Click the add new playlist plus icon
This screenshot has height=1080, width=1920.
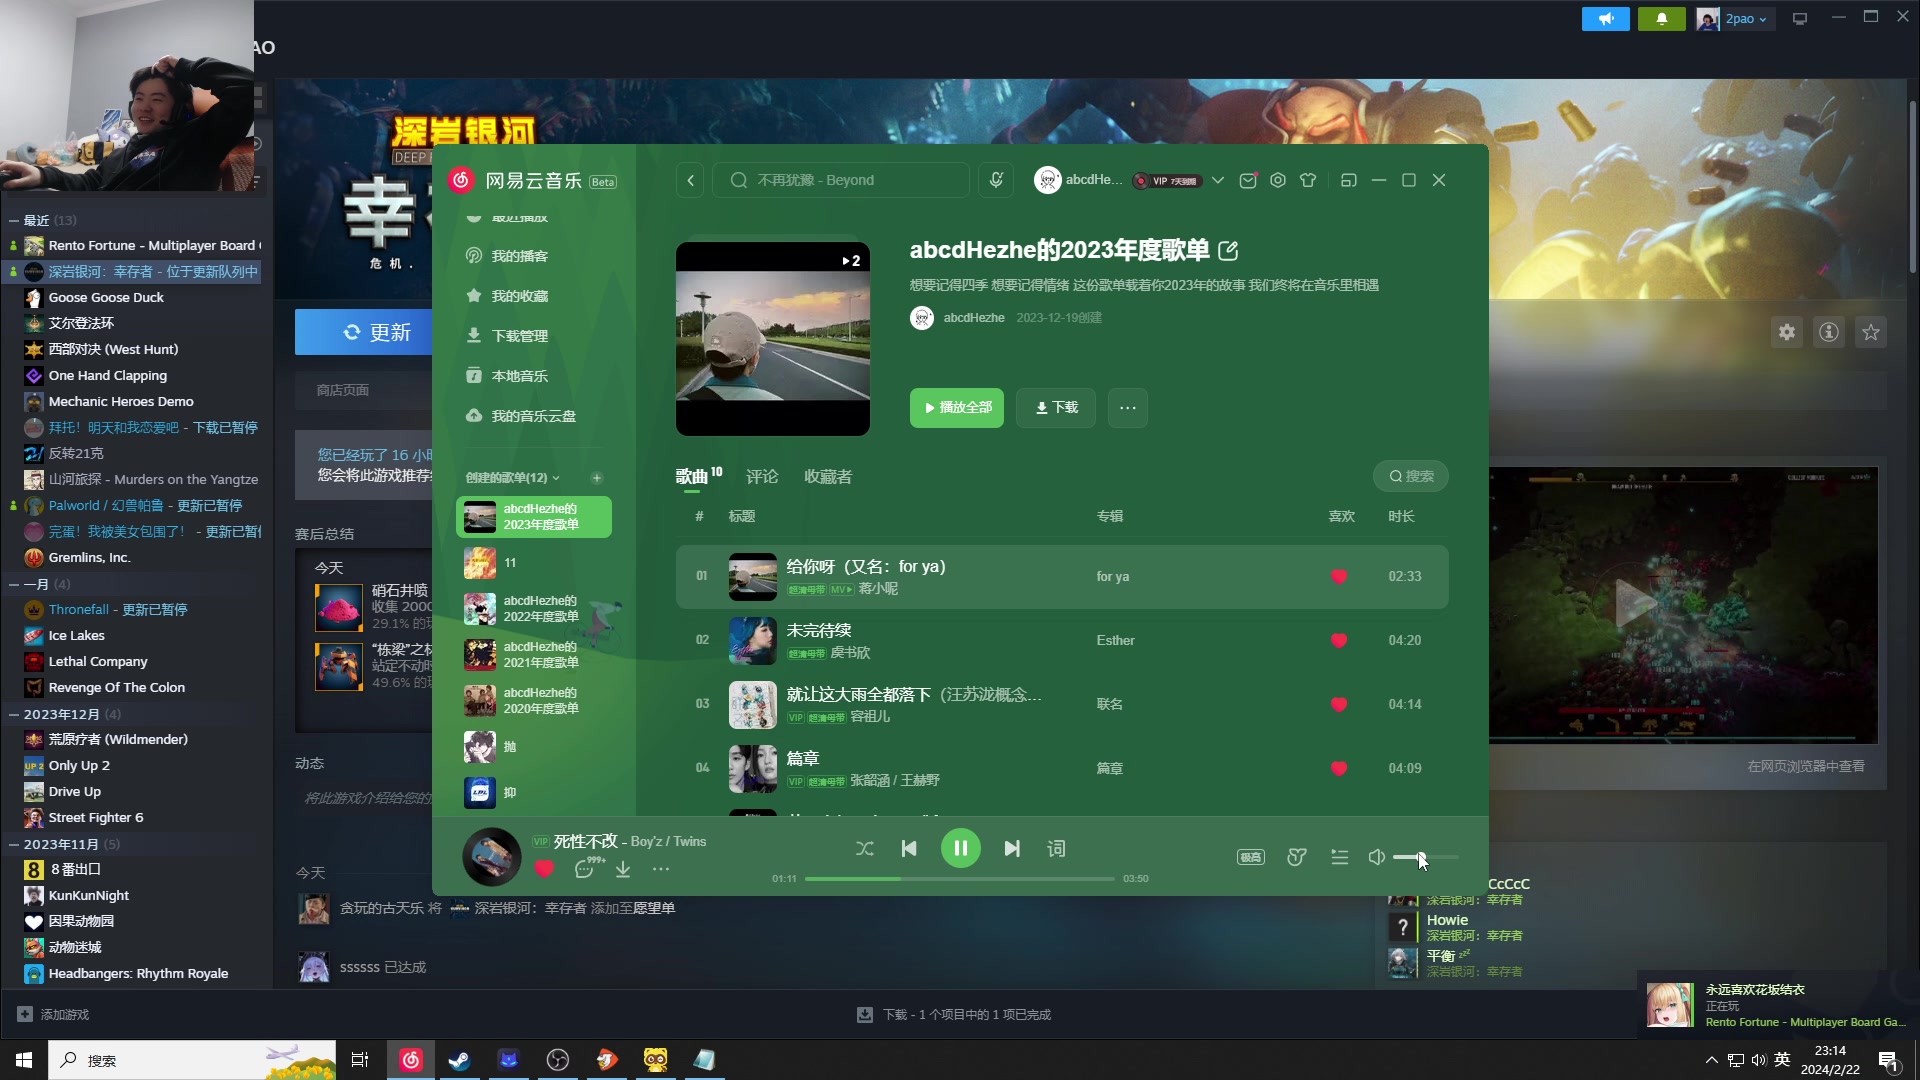point(597,478)
